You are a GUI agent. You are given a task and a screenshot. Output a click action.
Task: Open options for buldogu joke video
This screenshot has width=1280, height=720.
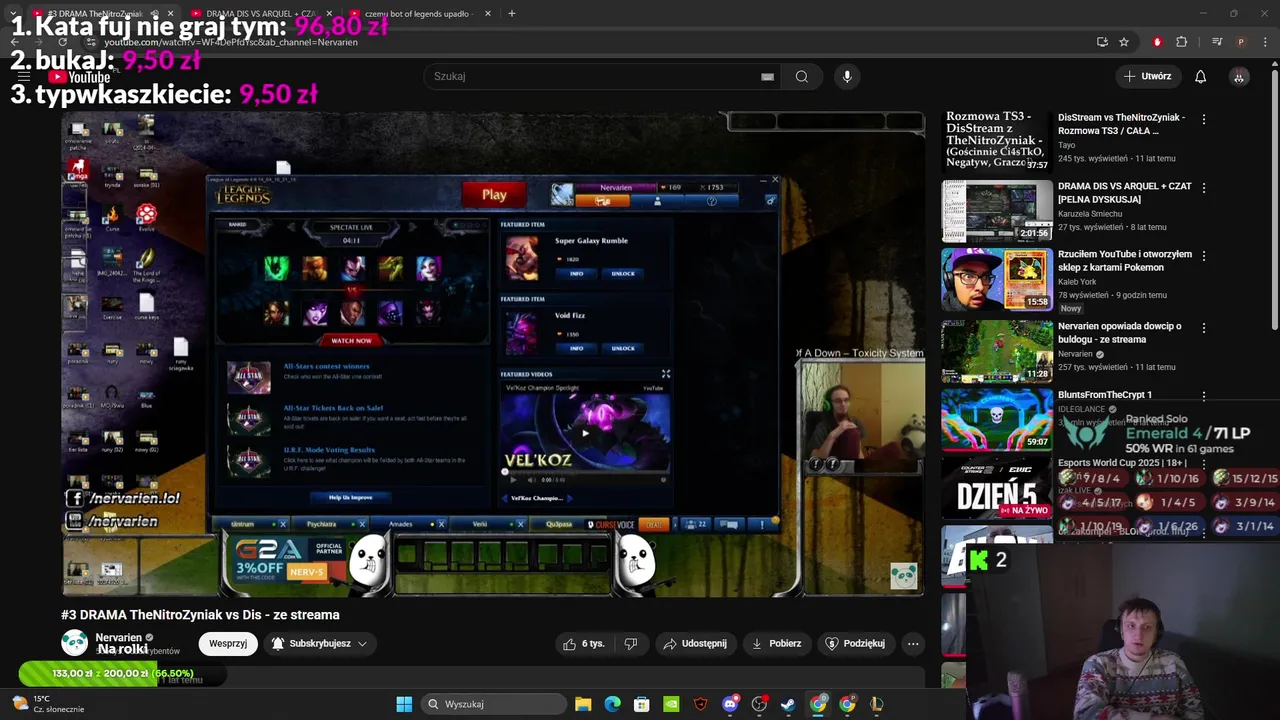coord(1204,327)
